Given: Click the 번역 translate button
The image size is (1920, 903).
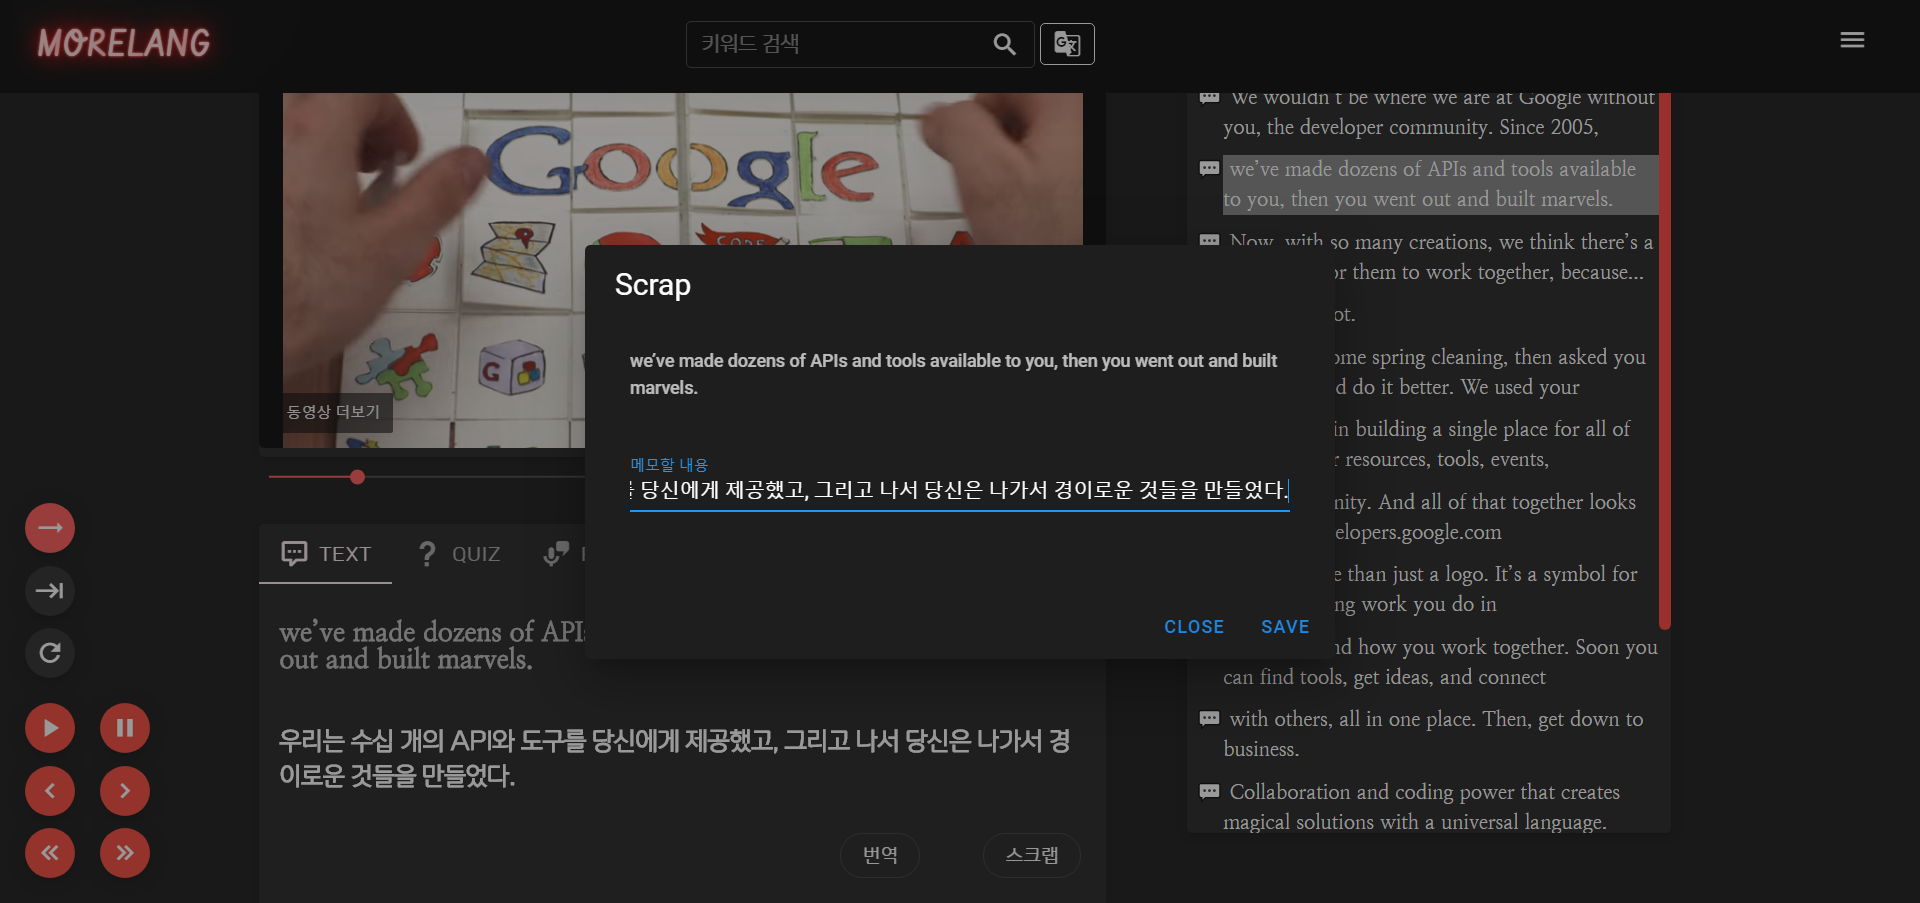Looking at the screenshot, I should coord(880,855).
